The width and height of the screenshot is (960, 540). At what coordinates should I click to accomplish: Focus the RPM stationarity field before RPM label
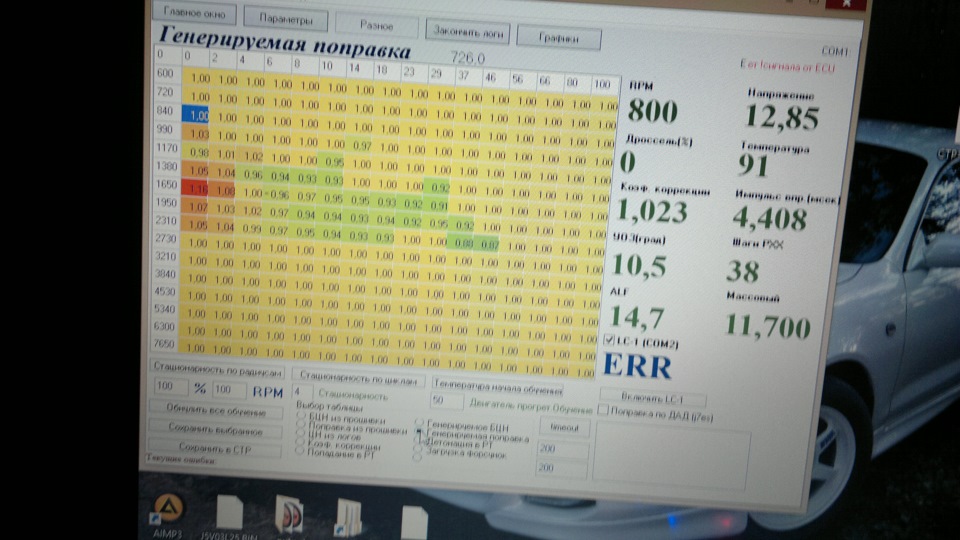(229, 389)
